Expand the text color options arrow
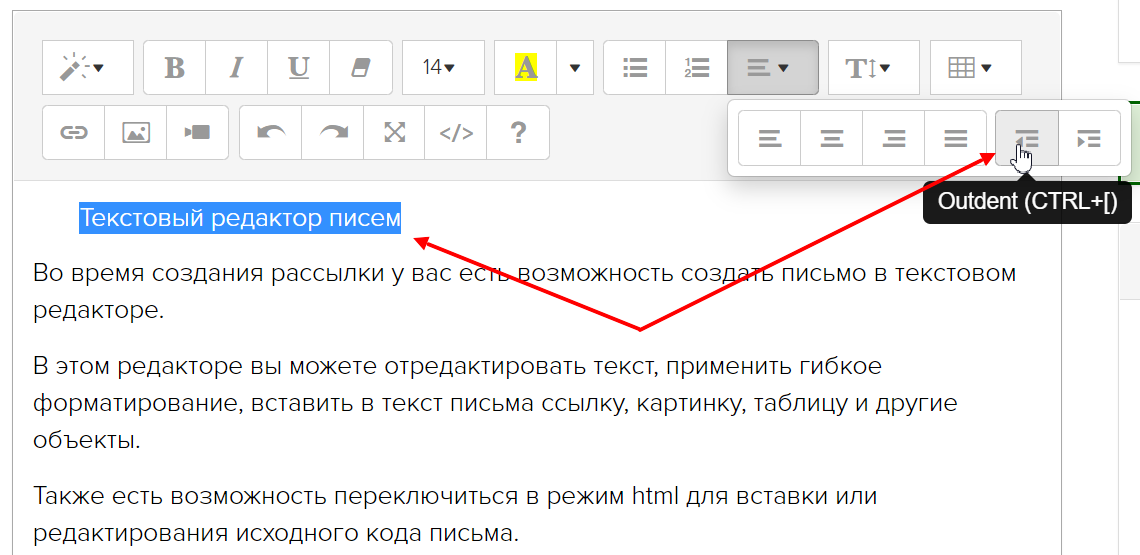 [x=575, y=68]
